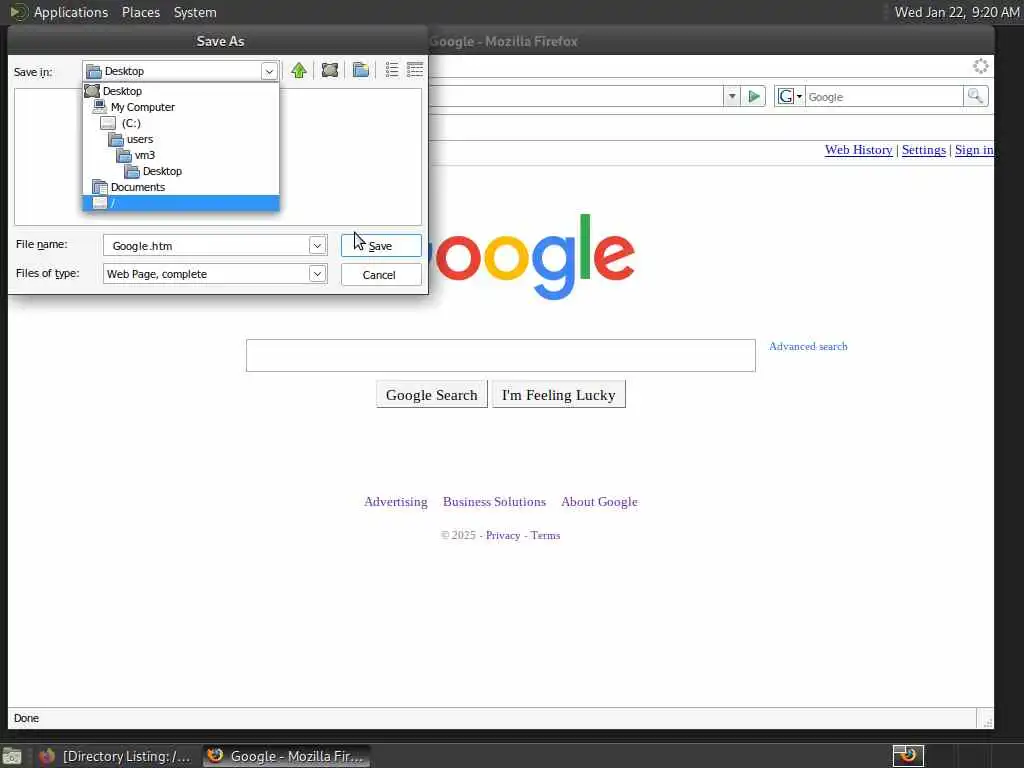Open the Settings link on Google

[923, 150]
